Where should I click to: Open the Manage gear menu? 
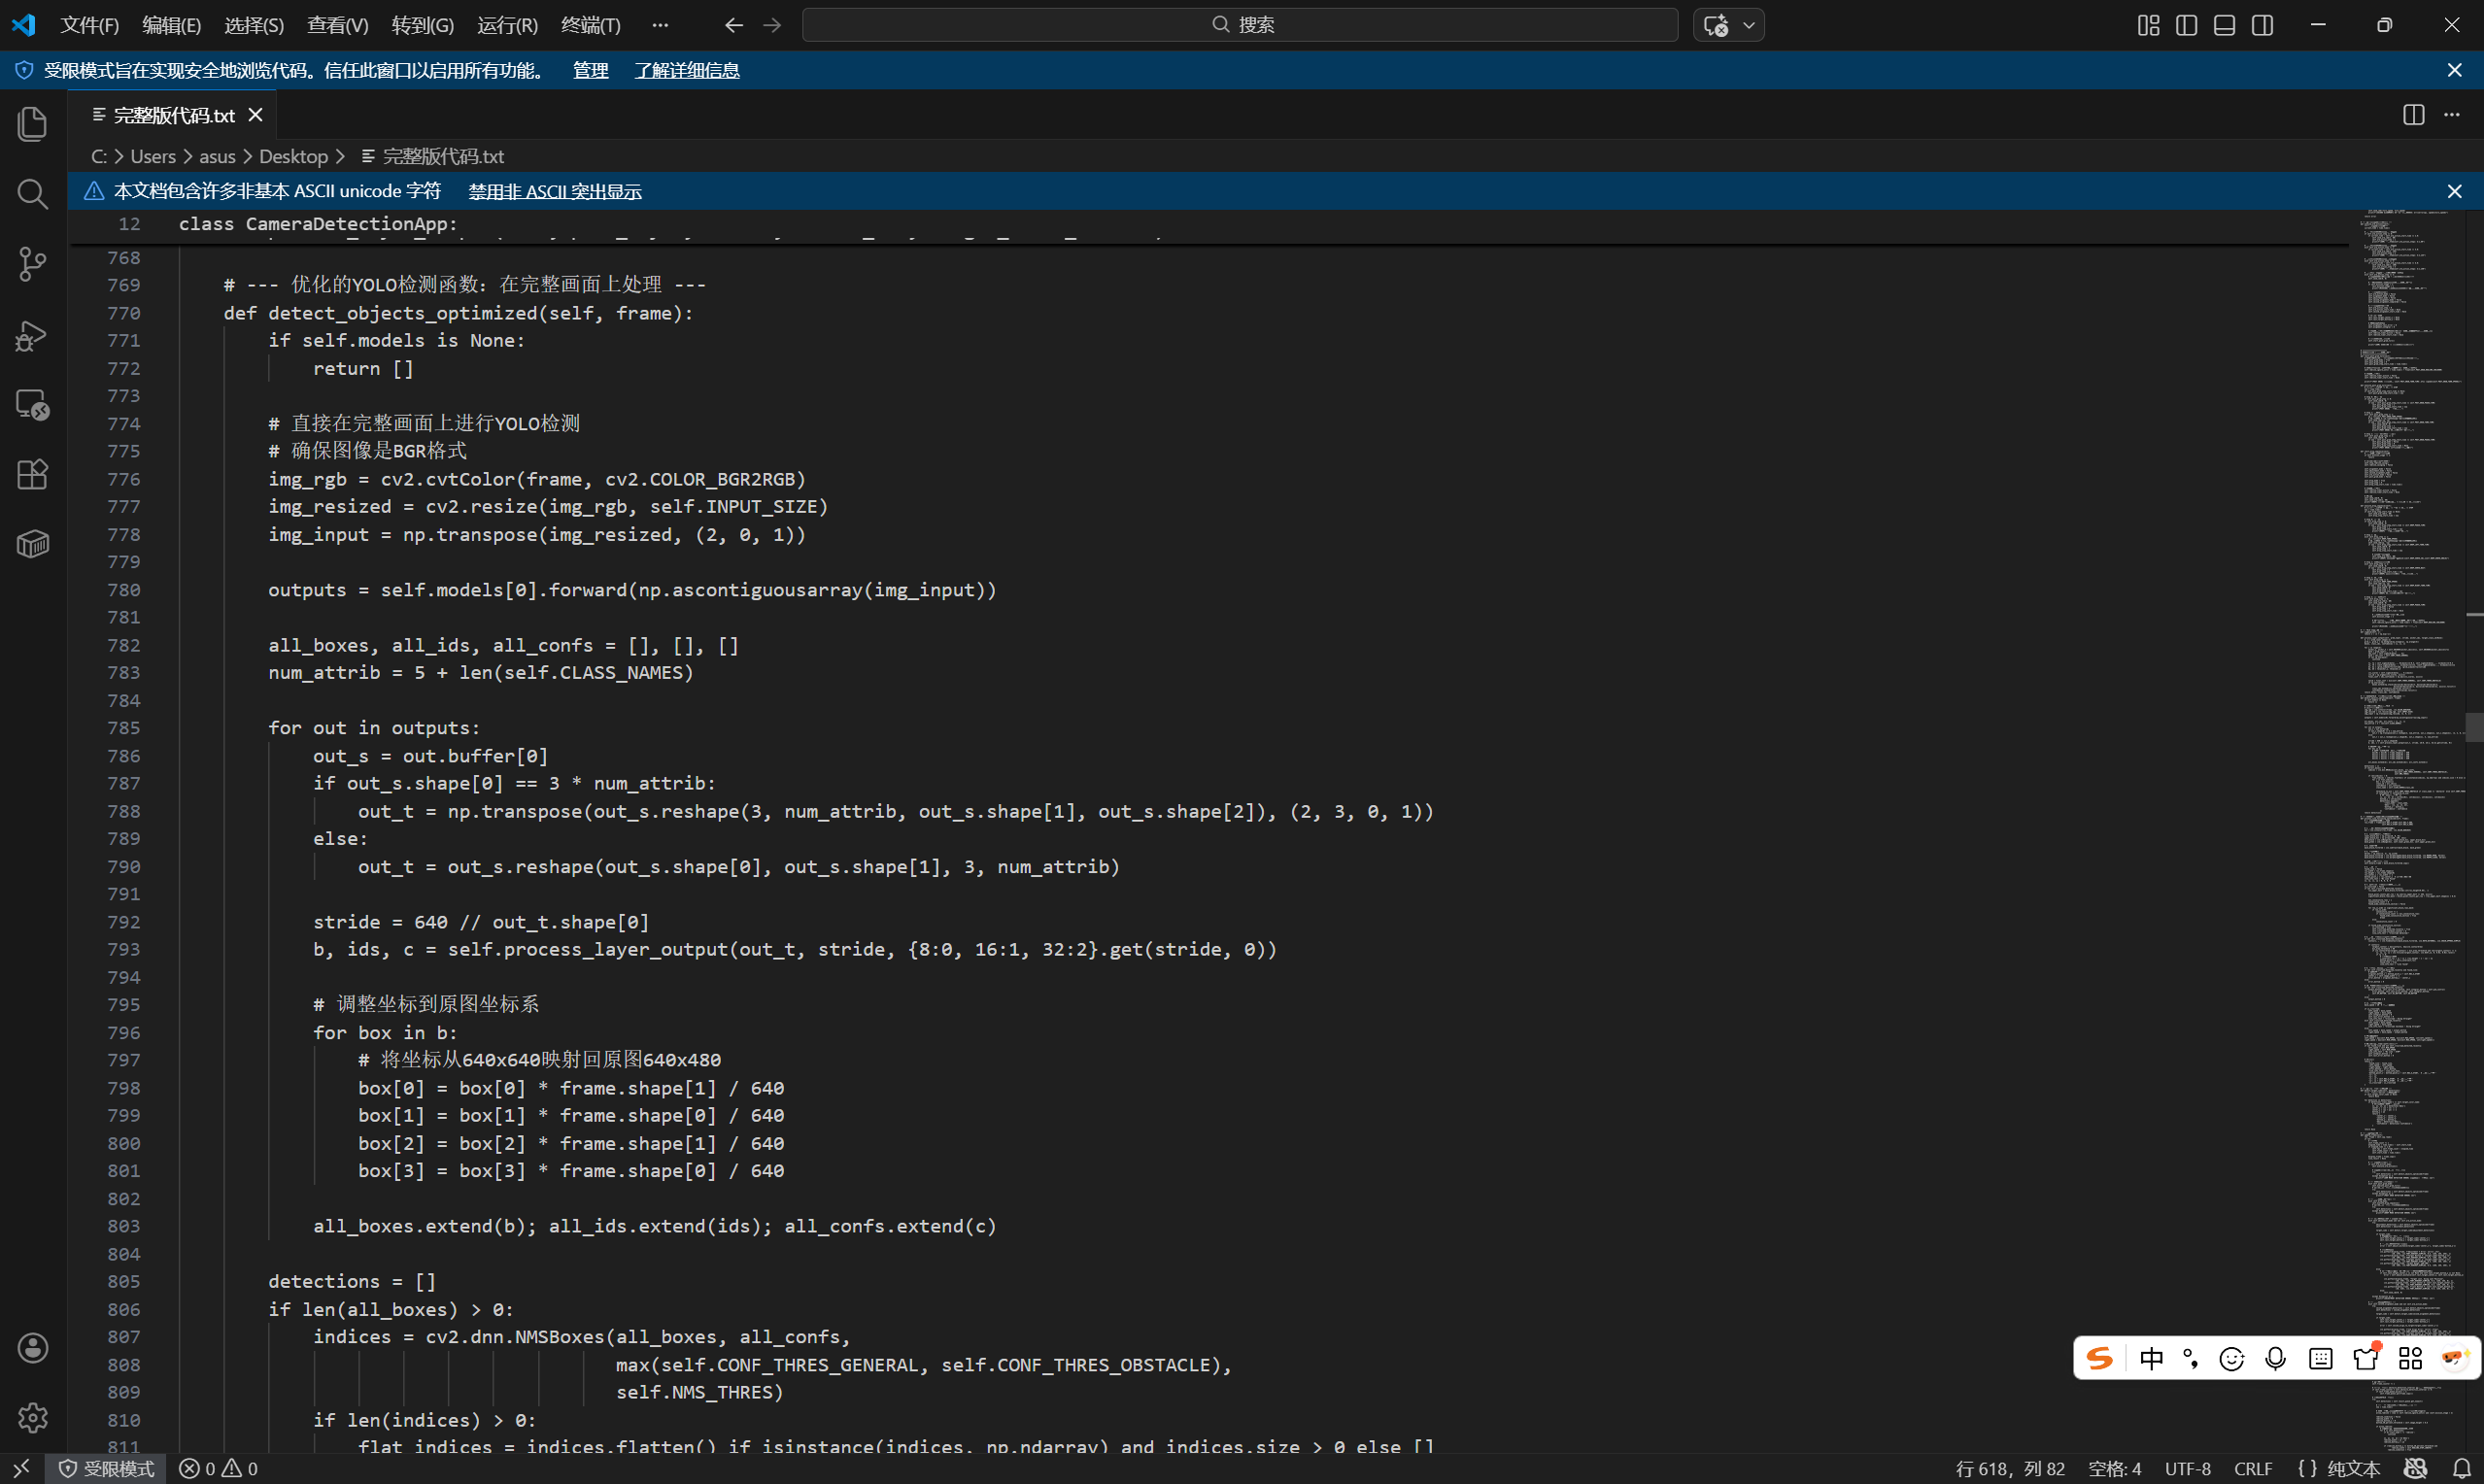[x=32, y=1417]
